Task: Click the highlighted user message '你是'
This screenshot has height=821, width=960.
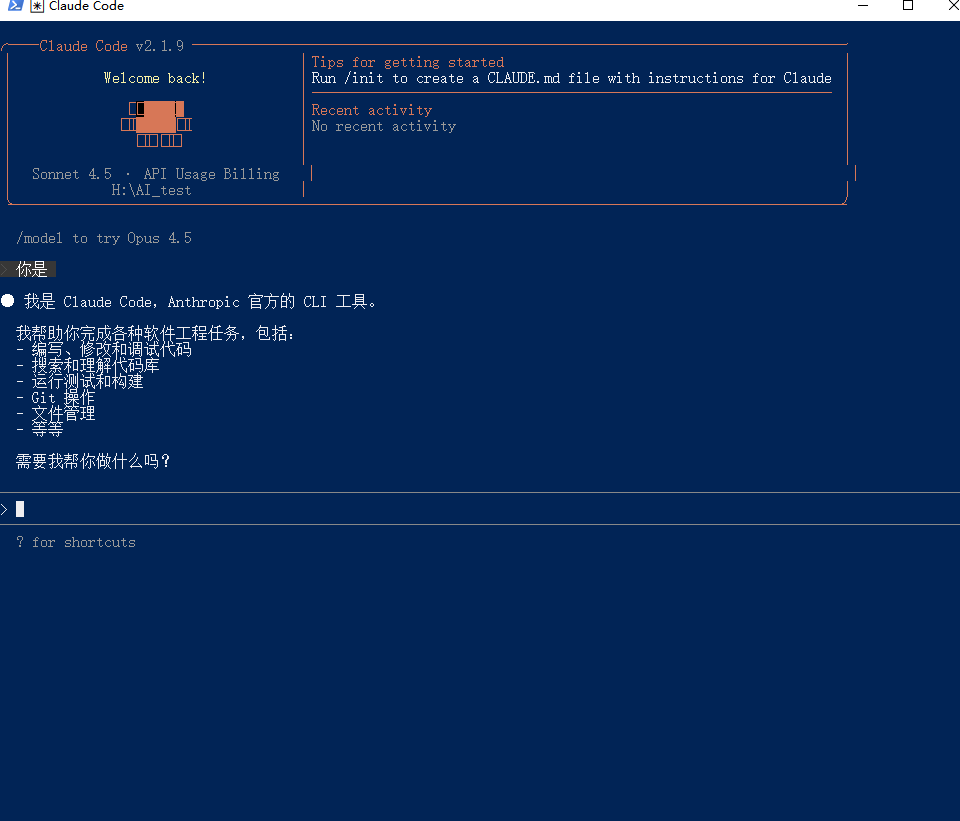Action: 28,269
